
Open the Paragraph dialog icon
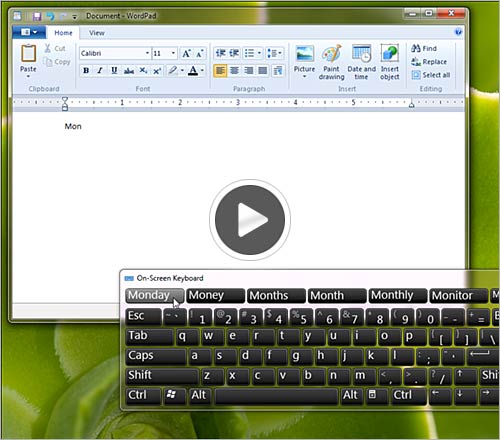[x=278, y=71]
